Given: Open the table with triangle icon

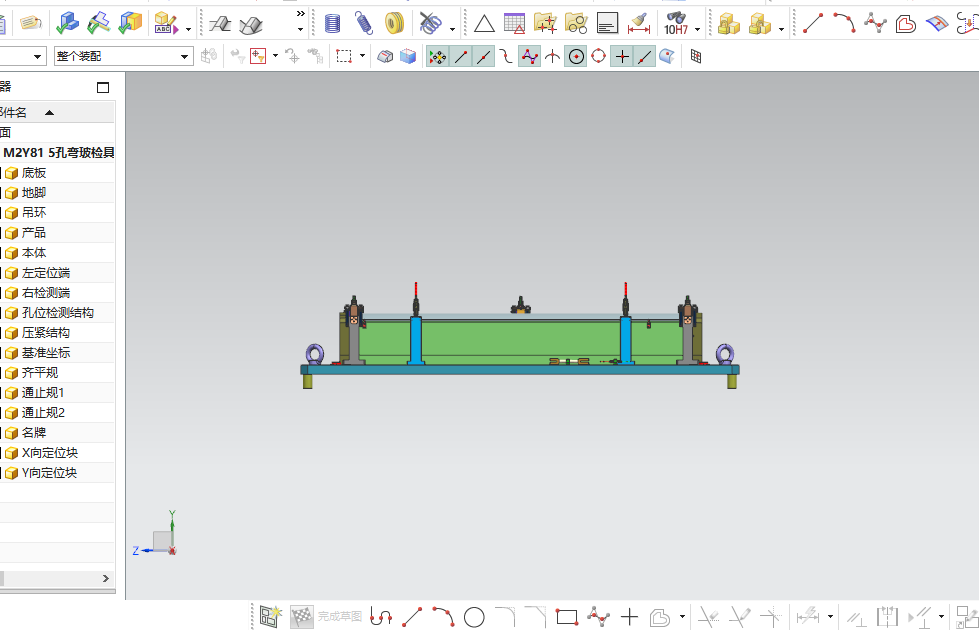Looking at the screenshot, I should tap(514, 24).
